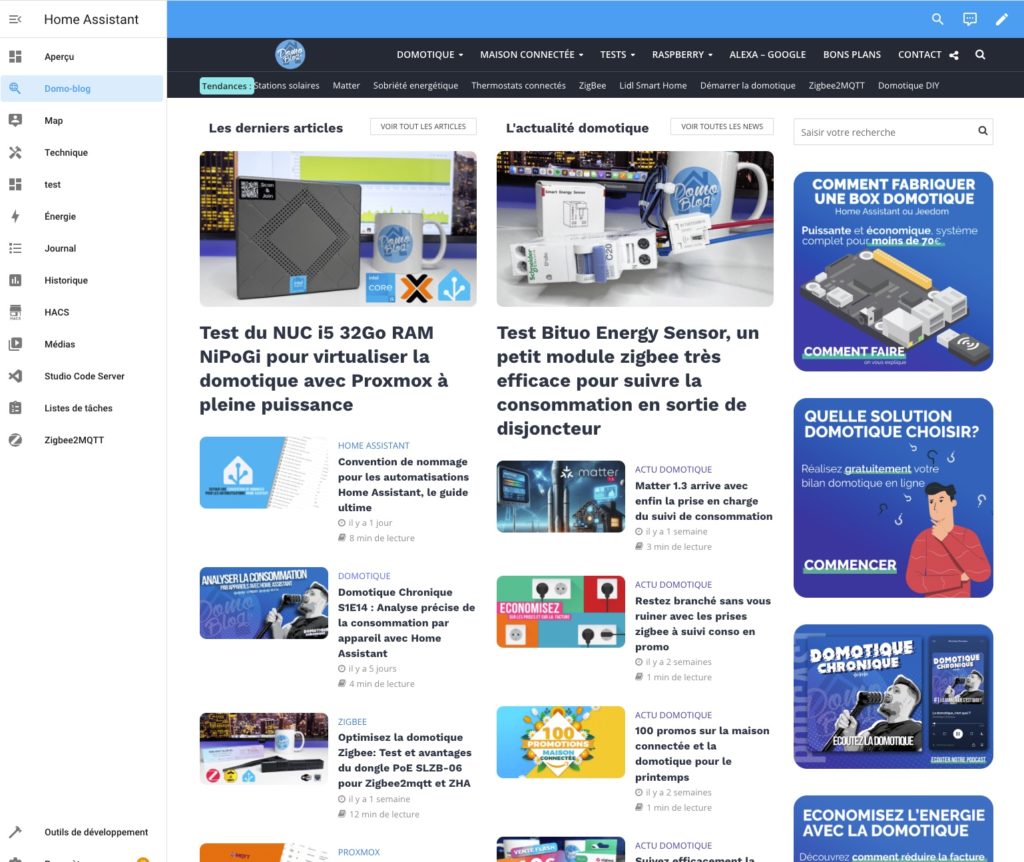
Task: Open the Énergie dashboard in sidebar
Action: pos(60,216)
